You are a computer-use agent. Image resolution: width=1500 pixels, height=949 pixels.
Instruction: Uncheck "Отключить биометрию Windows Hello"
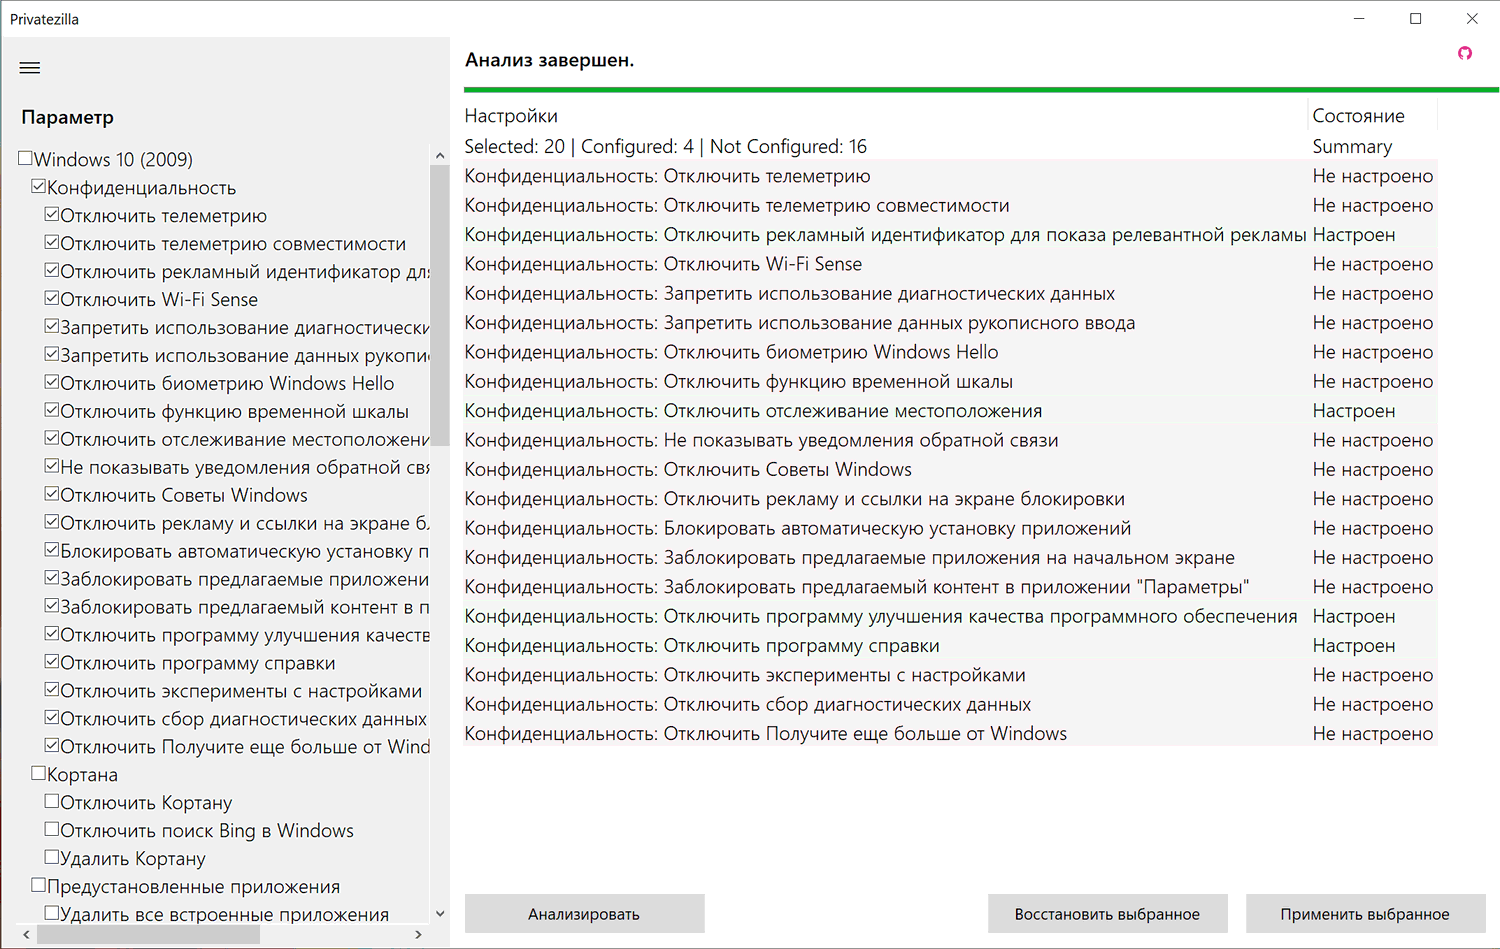click(x=51, y=381)
